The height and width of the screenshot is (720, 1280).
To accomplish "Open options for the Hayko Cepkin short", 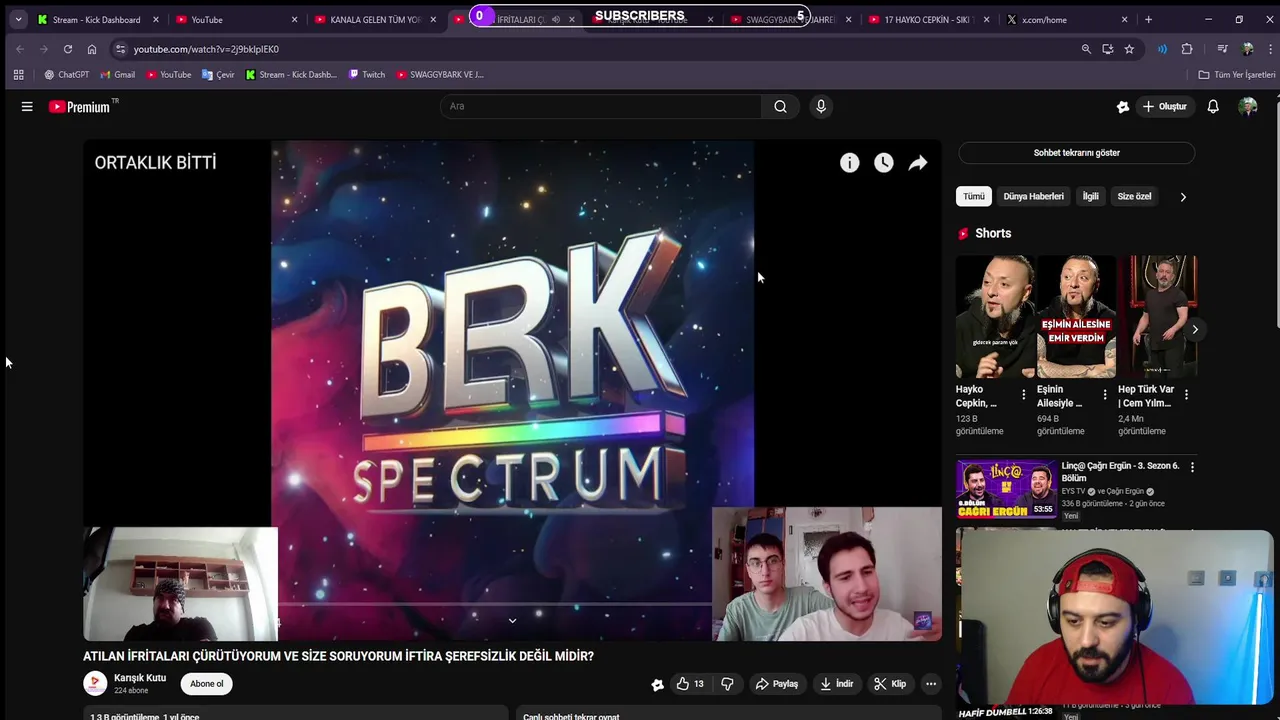I will (x=1023, y=395).
